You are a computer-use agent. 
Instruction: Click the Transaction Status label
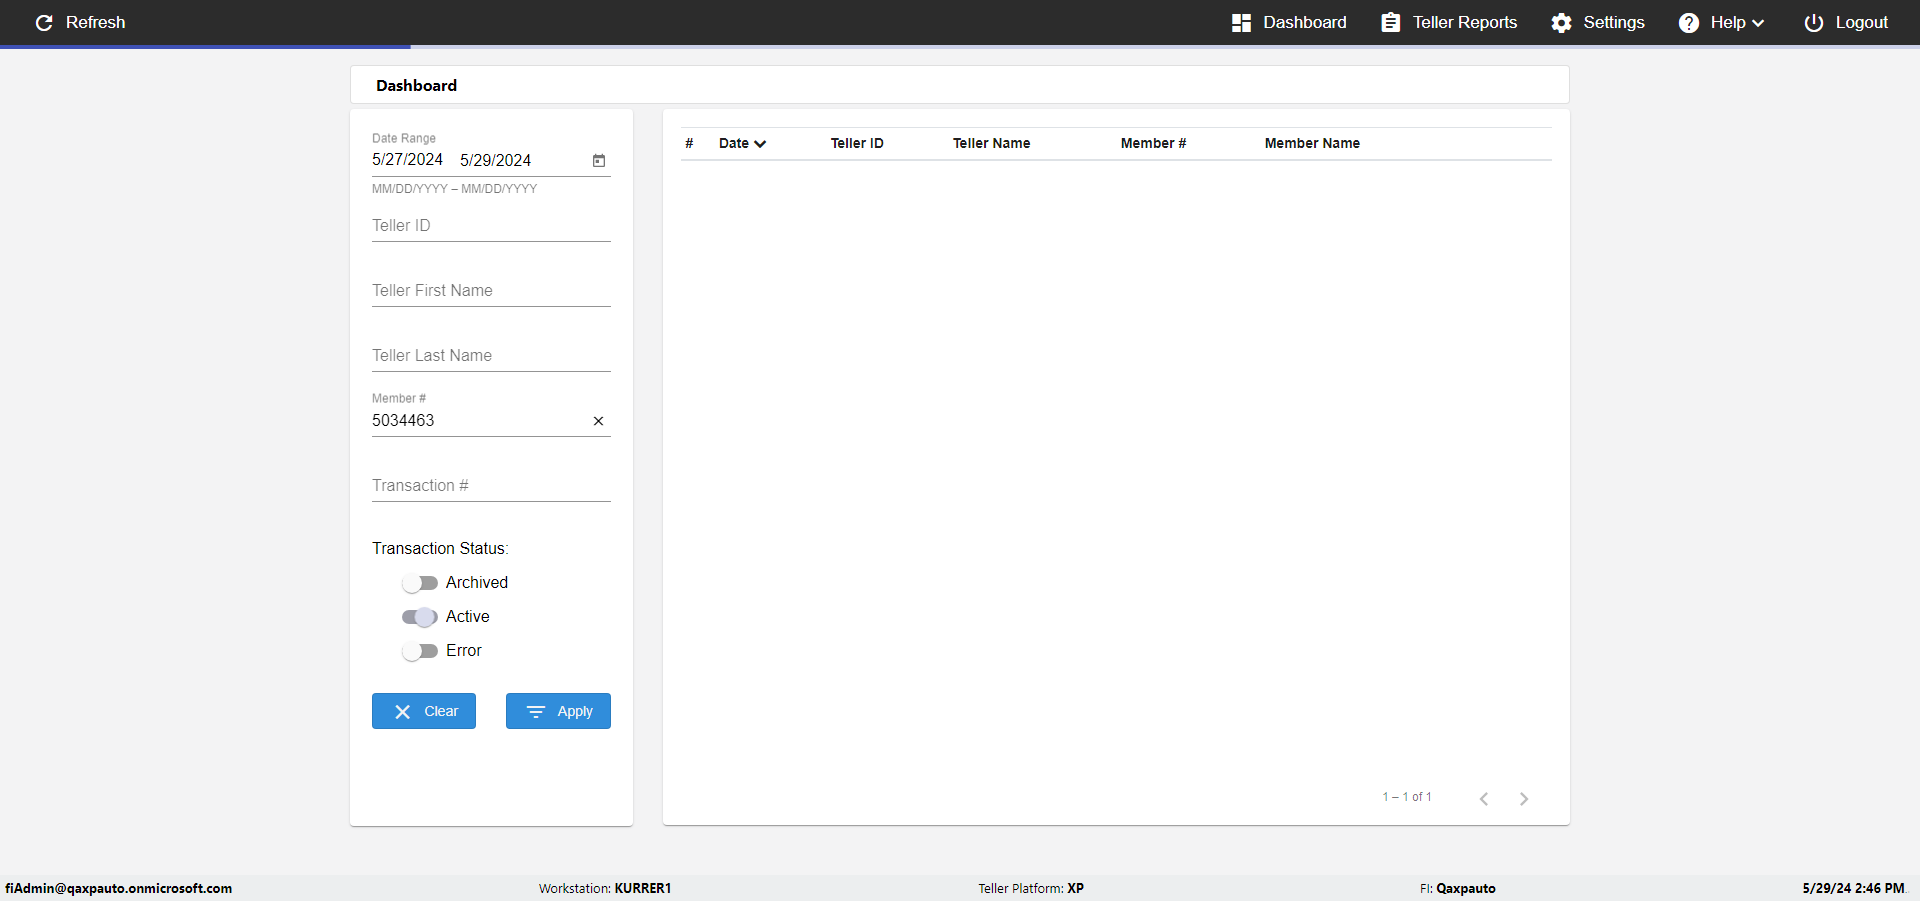(440, 549)
